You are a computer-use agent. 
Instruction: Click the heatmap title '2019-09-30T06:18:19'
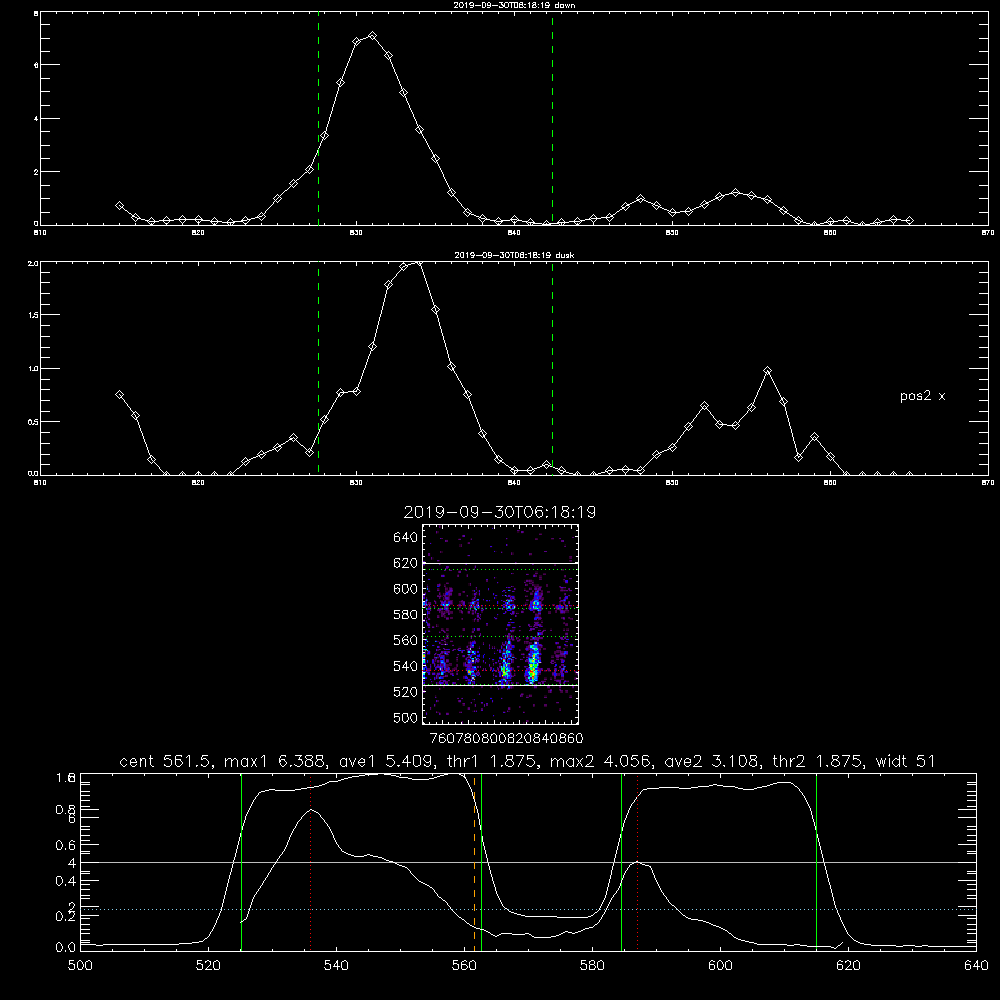click(500, 512)
